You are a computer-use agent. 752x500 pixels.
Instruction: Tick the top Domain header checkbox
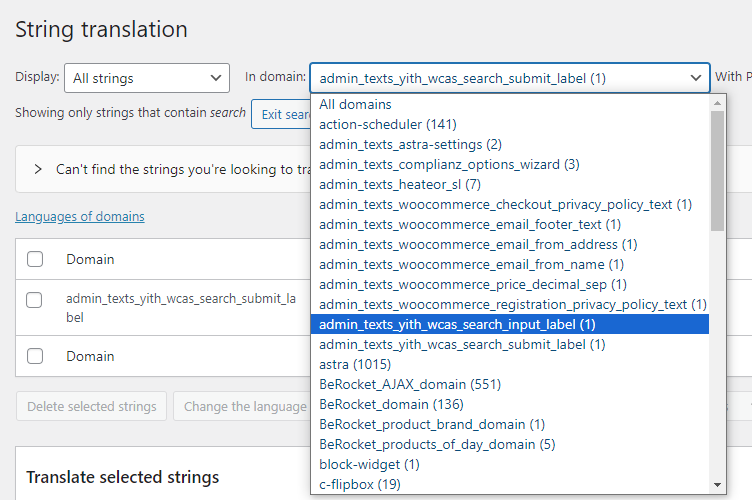pos(35,259)
